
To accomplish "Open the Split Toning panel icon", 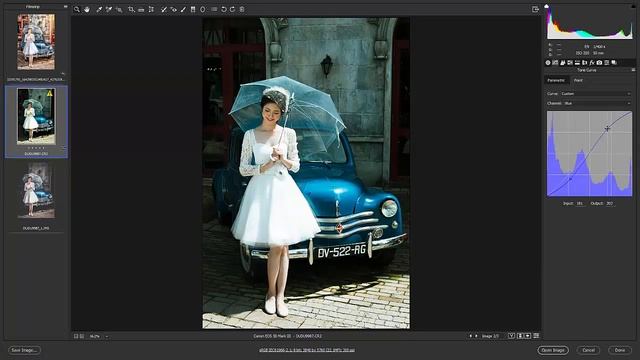I will tap(578, 62).
